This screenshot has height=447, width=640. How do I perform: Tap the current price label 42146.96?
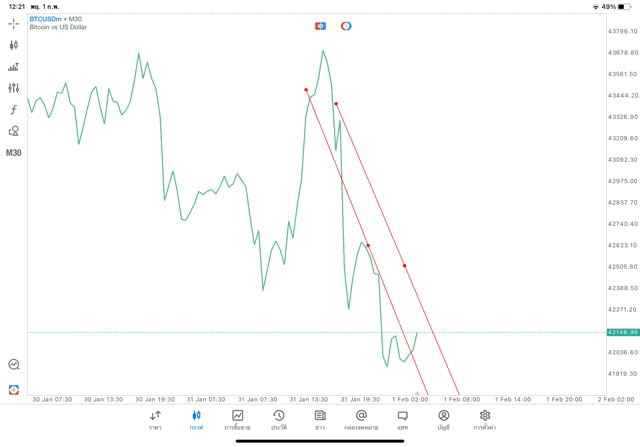622,332
